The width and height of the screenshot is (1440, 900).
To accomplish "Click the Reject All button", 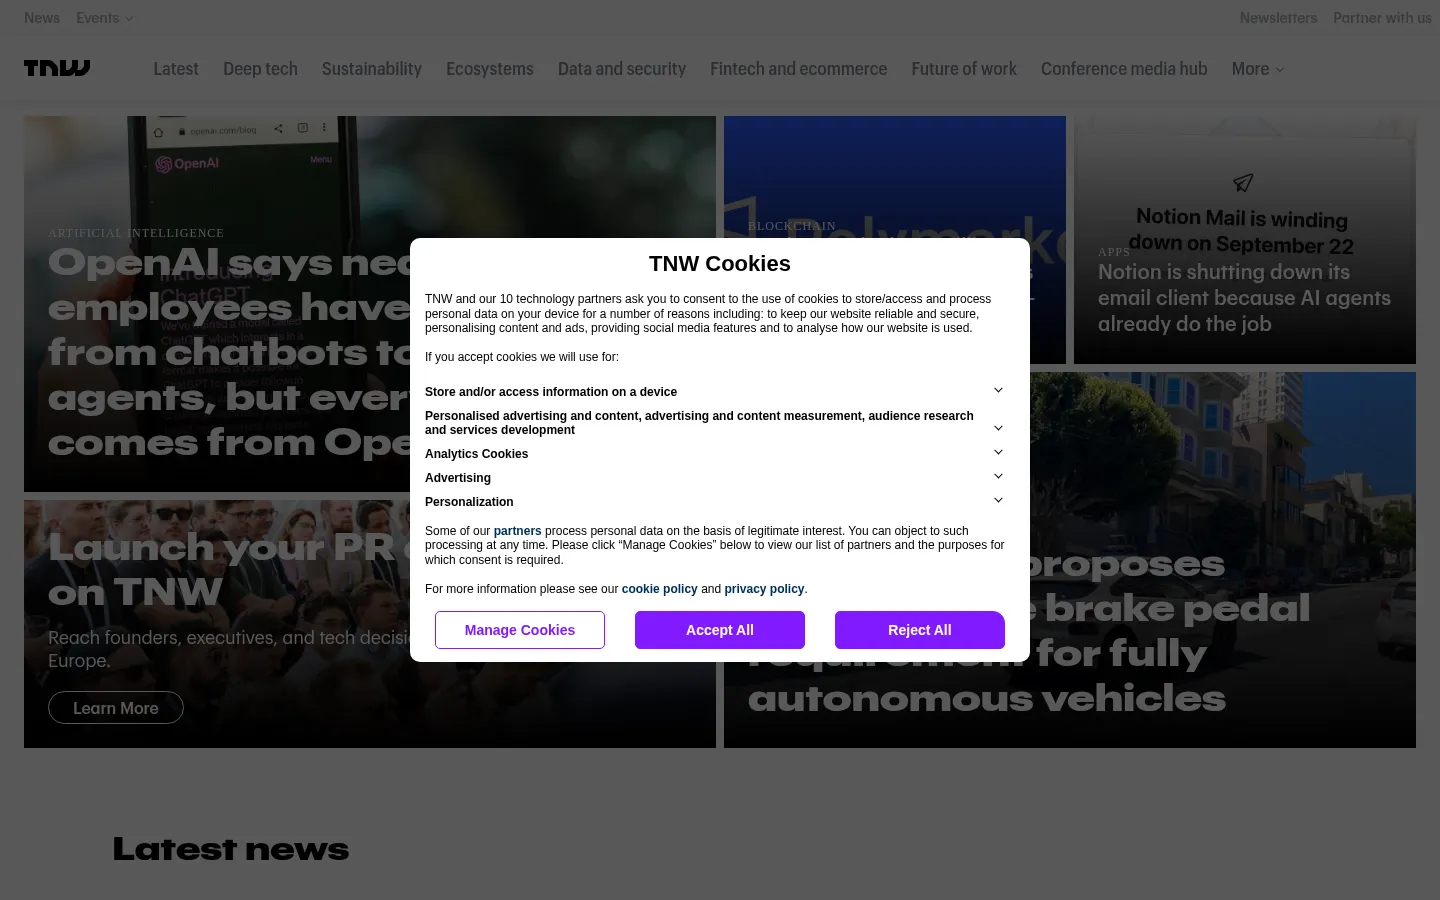I will tap(920, 630).
